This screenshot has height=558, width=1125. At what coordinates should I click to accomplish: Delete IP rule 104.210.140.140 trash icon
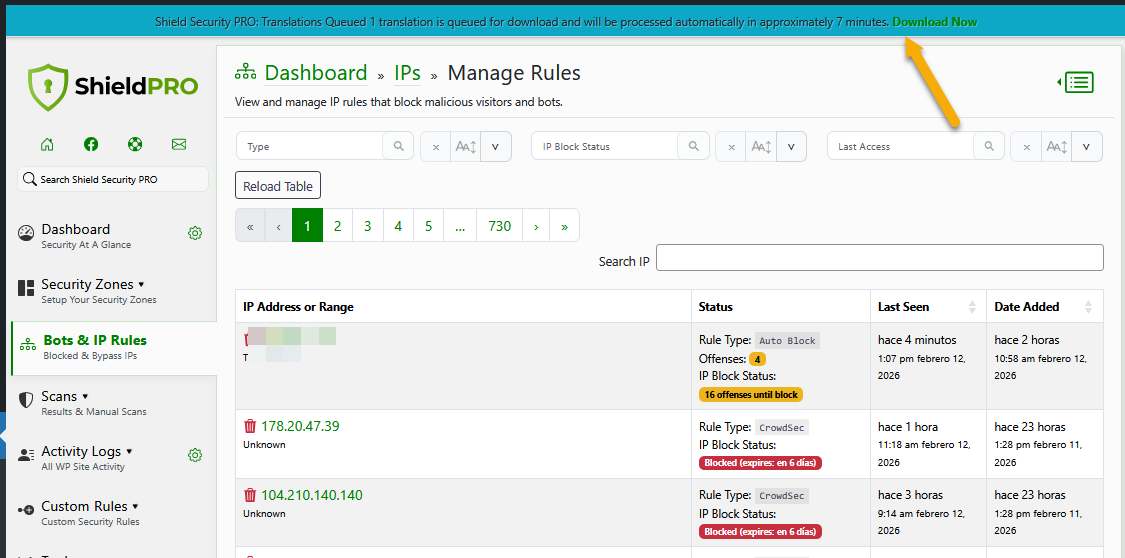coord(250,495)
